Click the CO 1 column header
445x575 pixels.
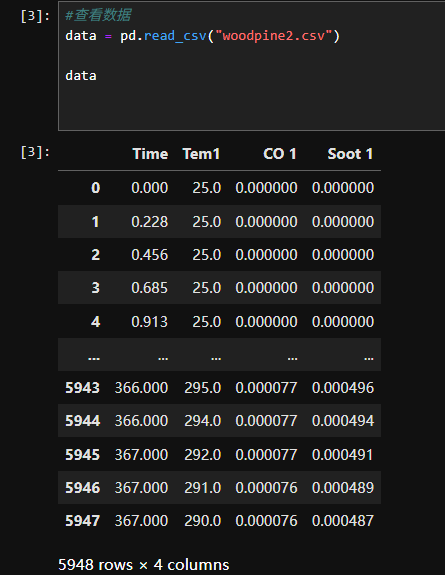pos(280,154)
